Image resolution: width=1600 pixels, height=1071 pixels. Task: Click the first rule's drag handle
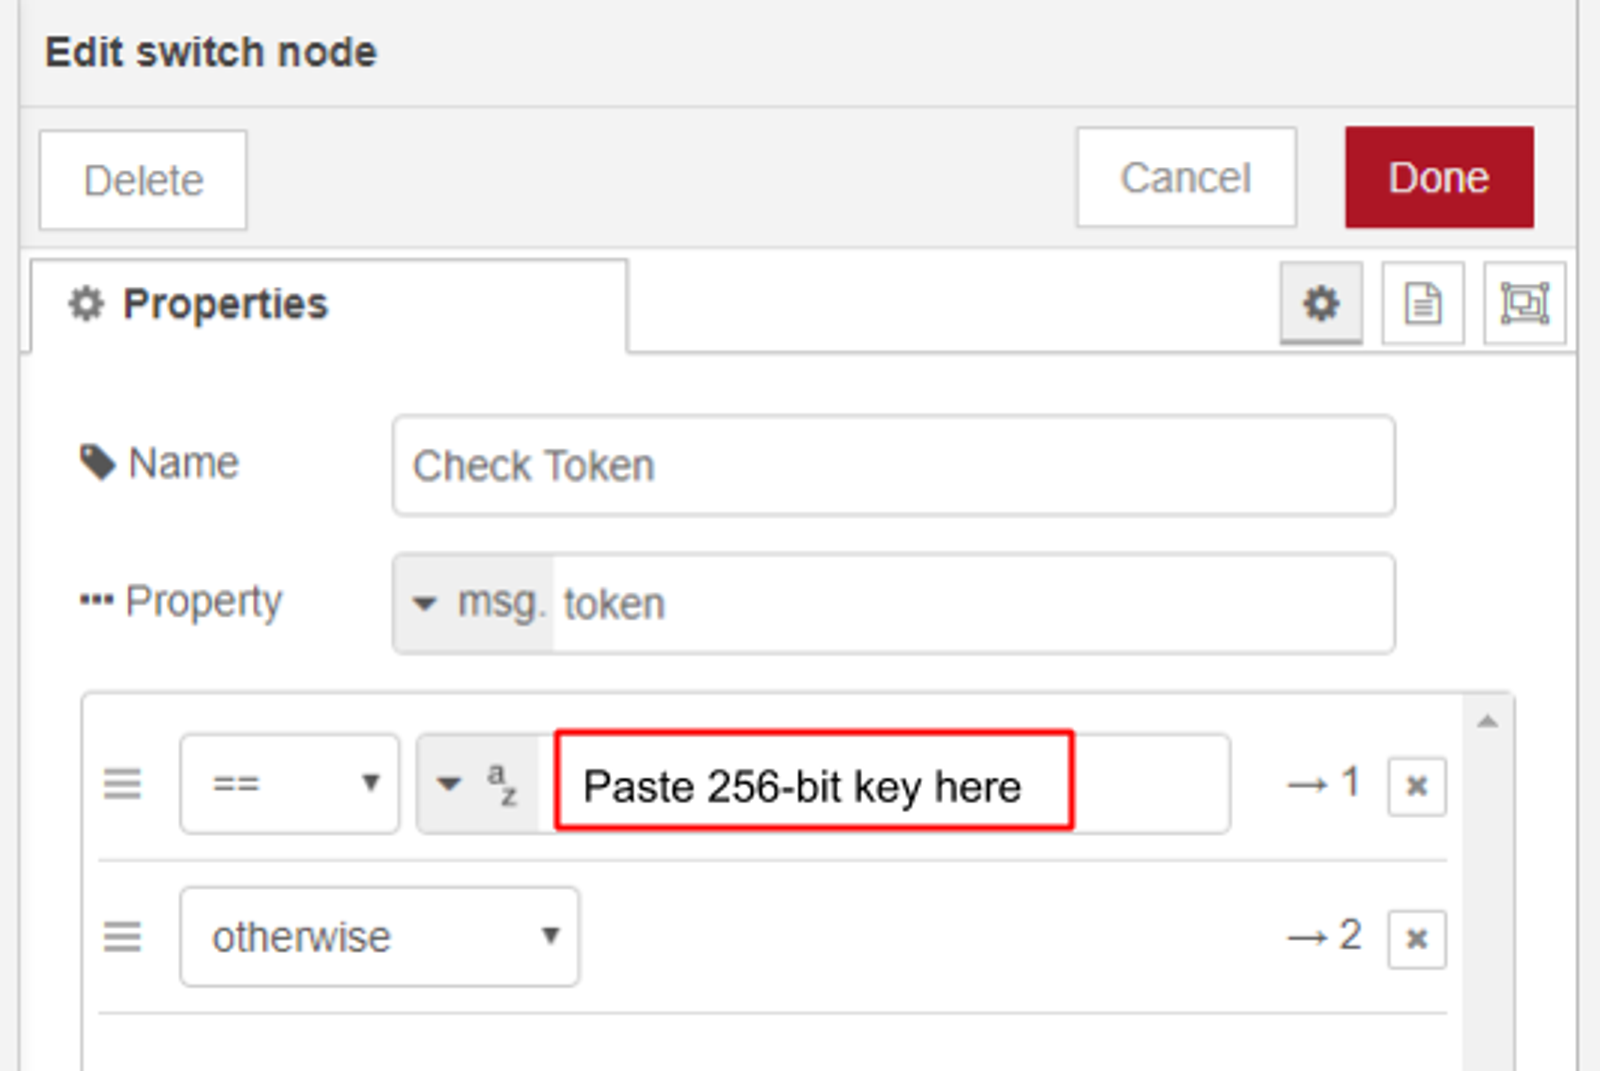pyautogui.click(x=122, y=785)
